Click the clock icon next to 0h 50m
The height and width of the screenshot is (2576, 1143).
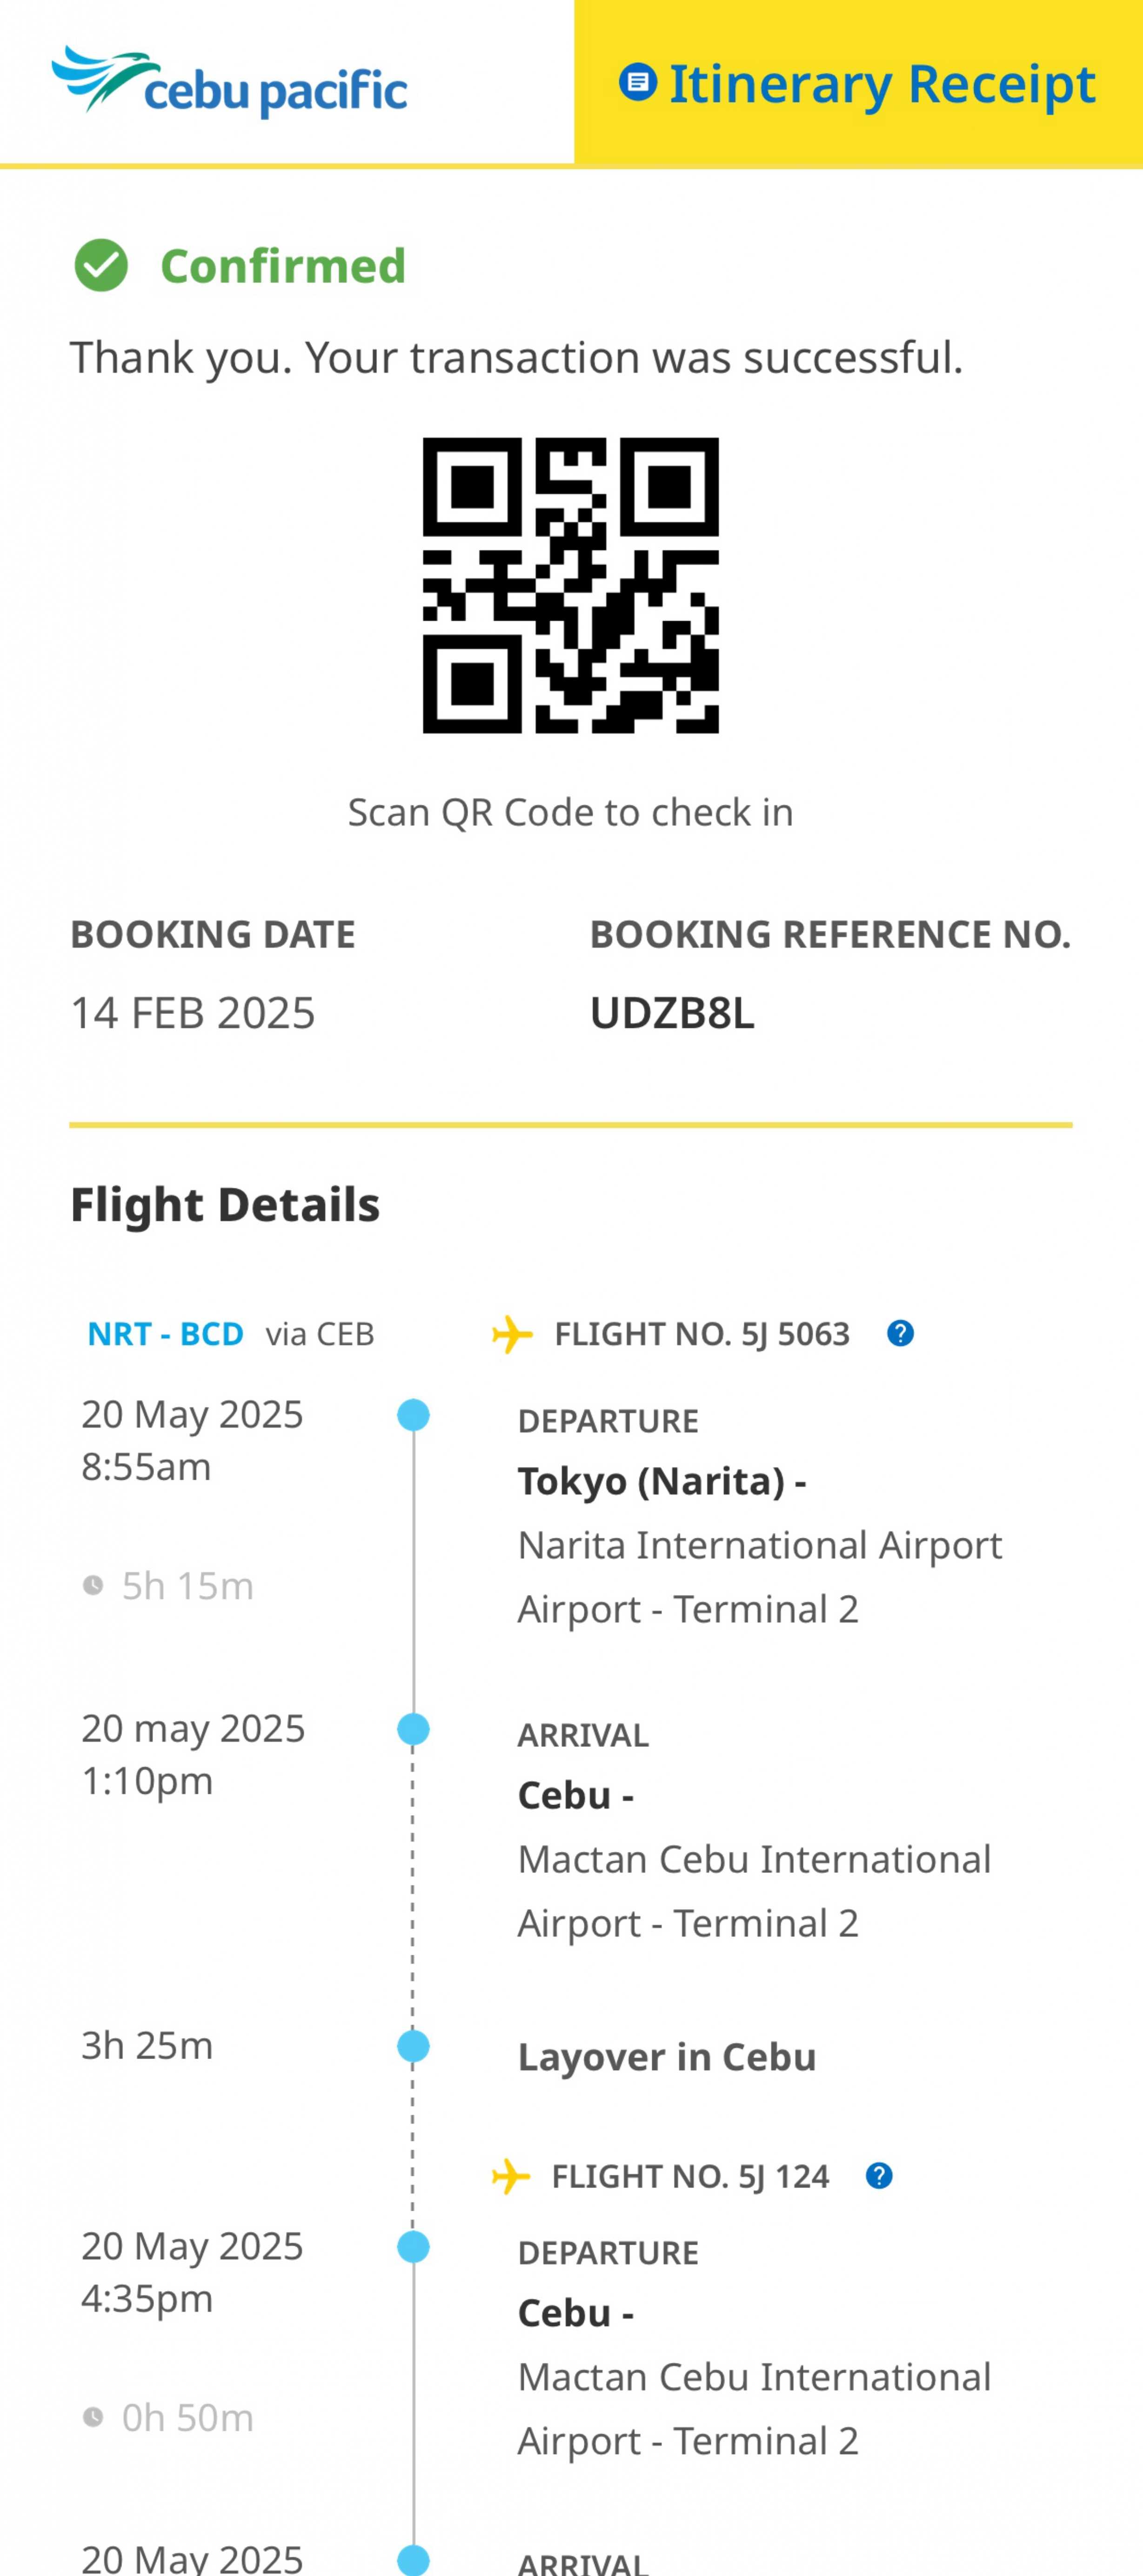click(93, 2417)
